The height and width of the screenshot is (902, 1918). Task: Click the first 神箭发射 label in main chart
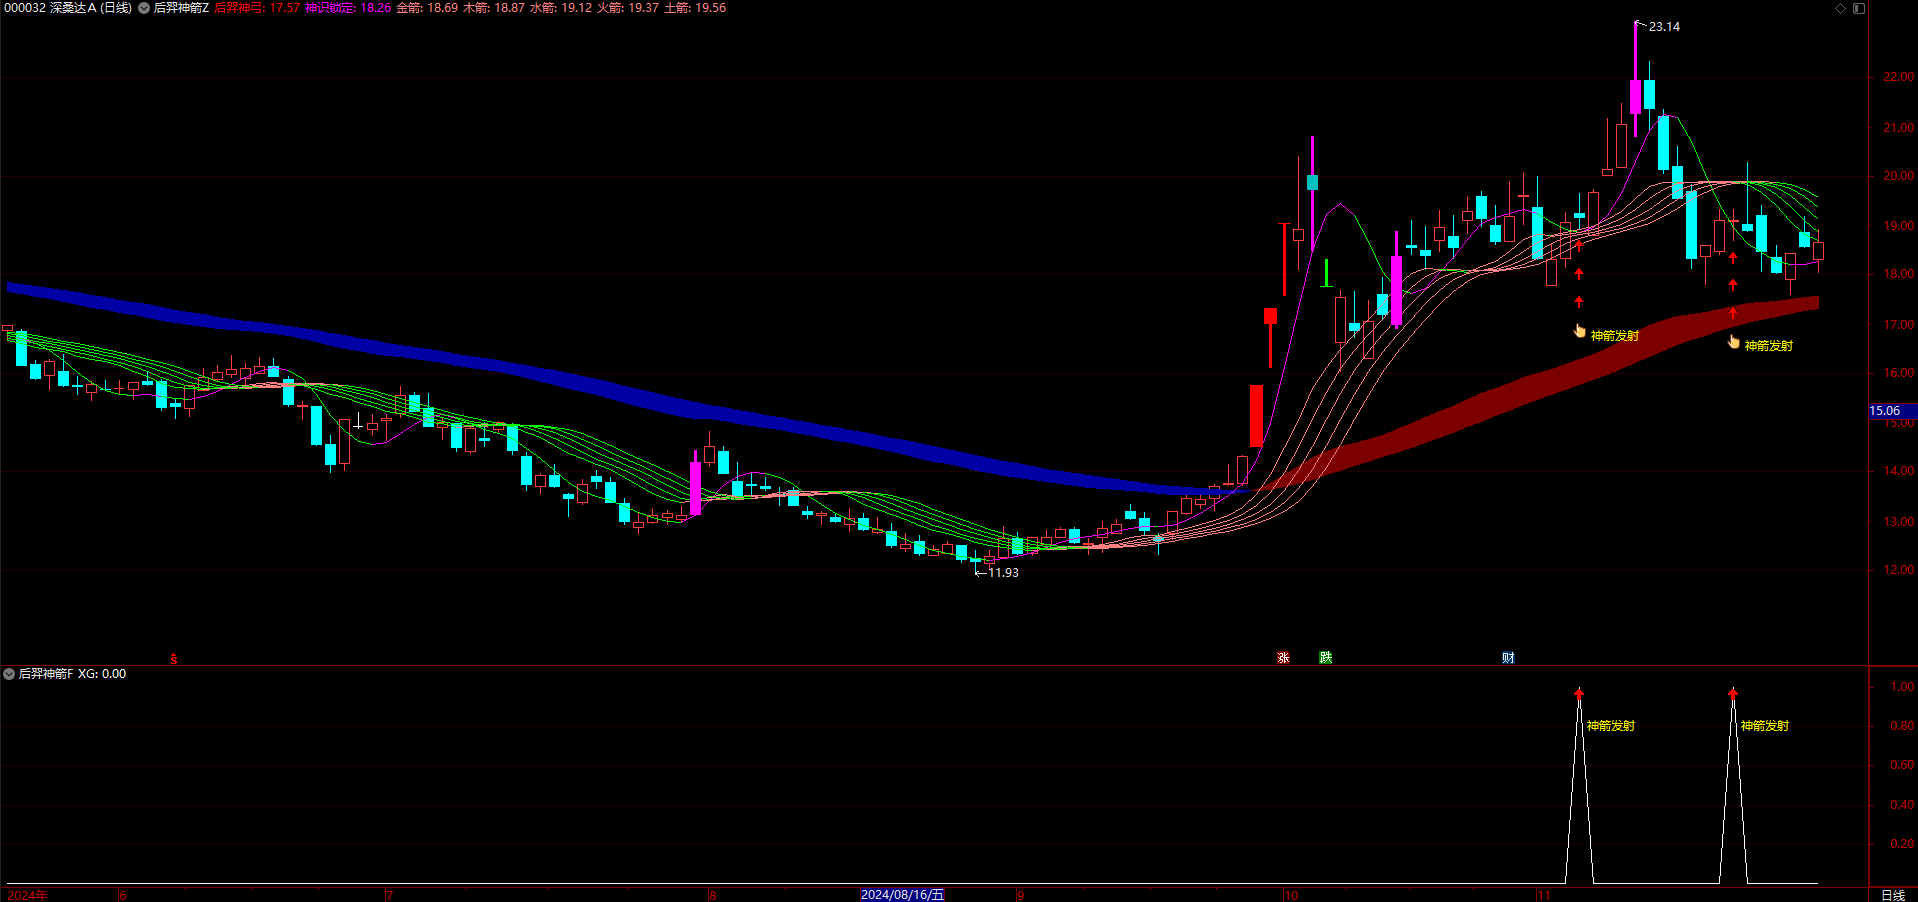click(1615, 336)
